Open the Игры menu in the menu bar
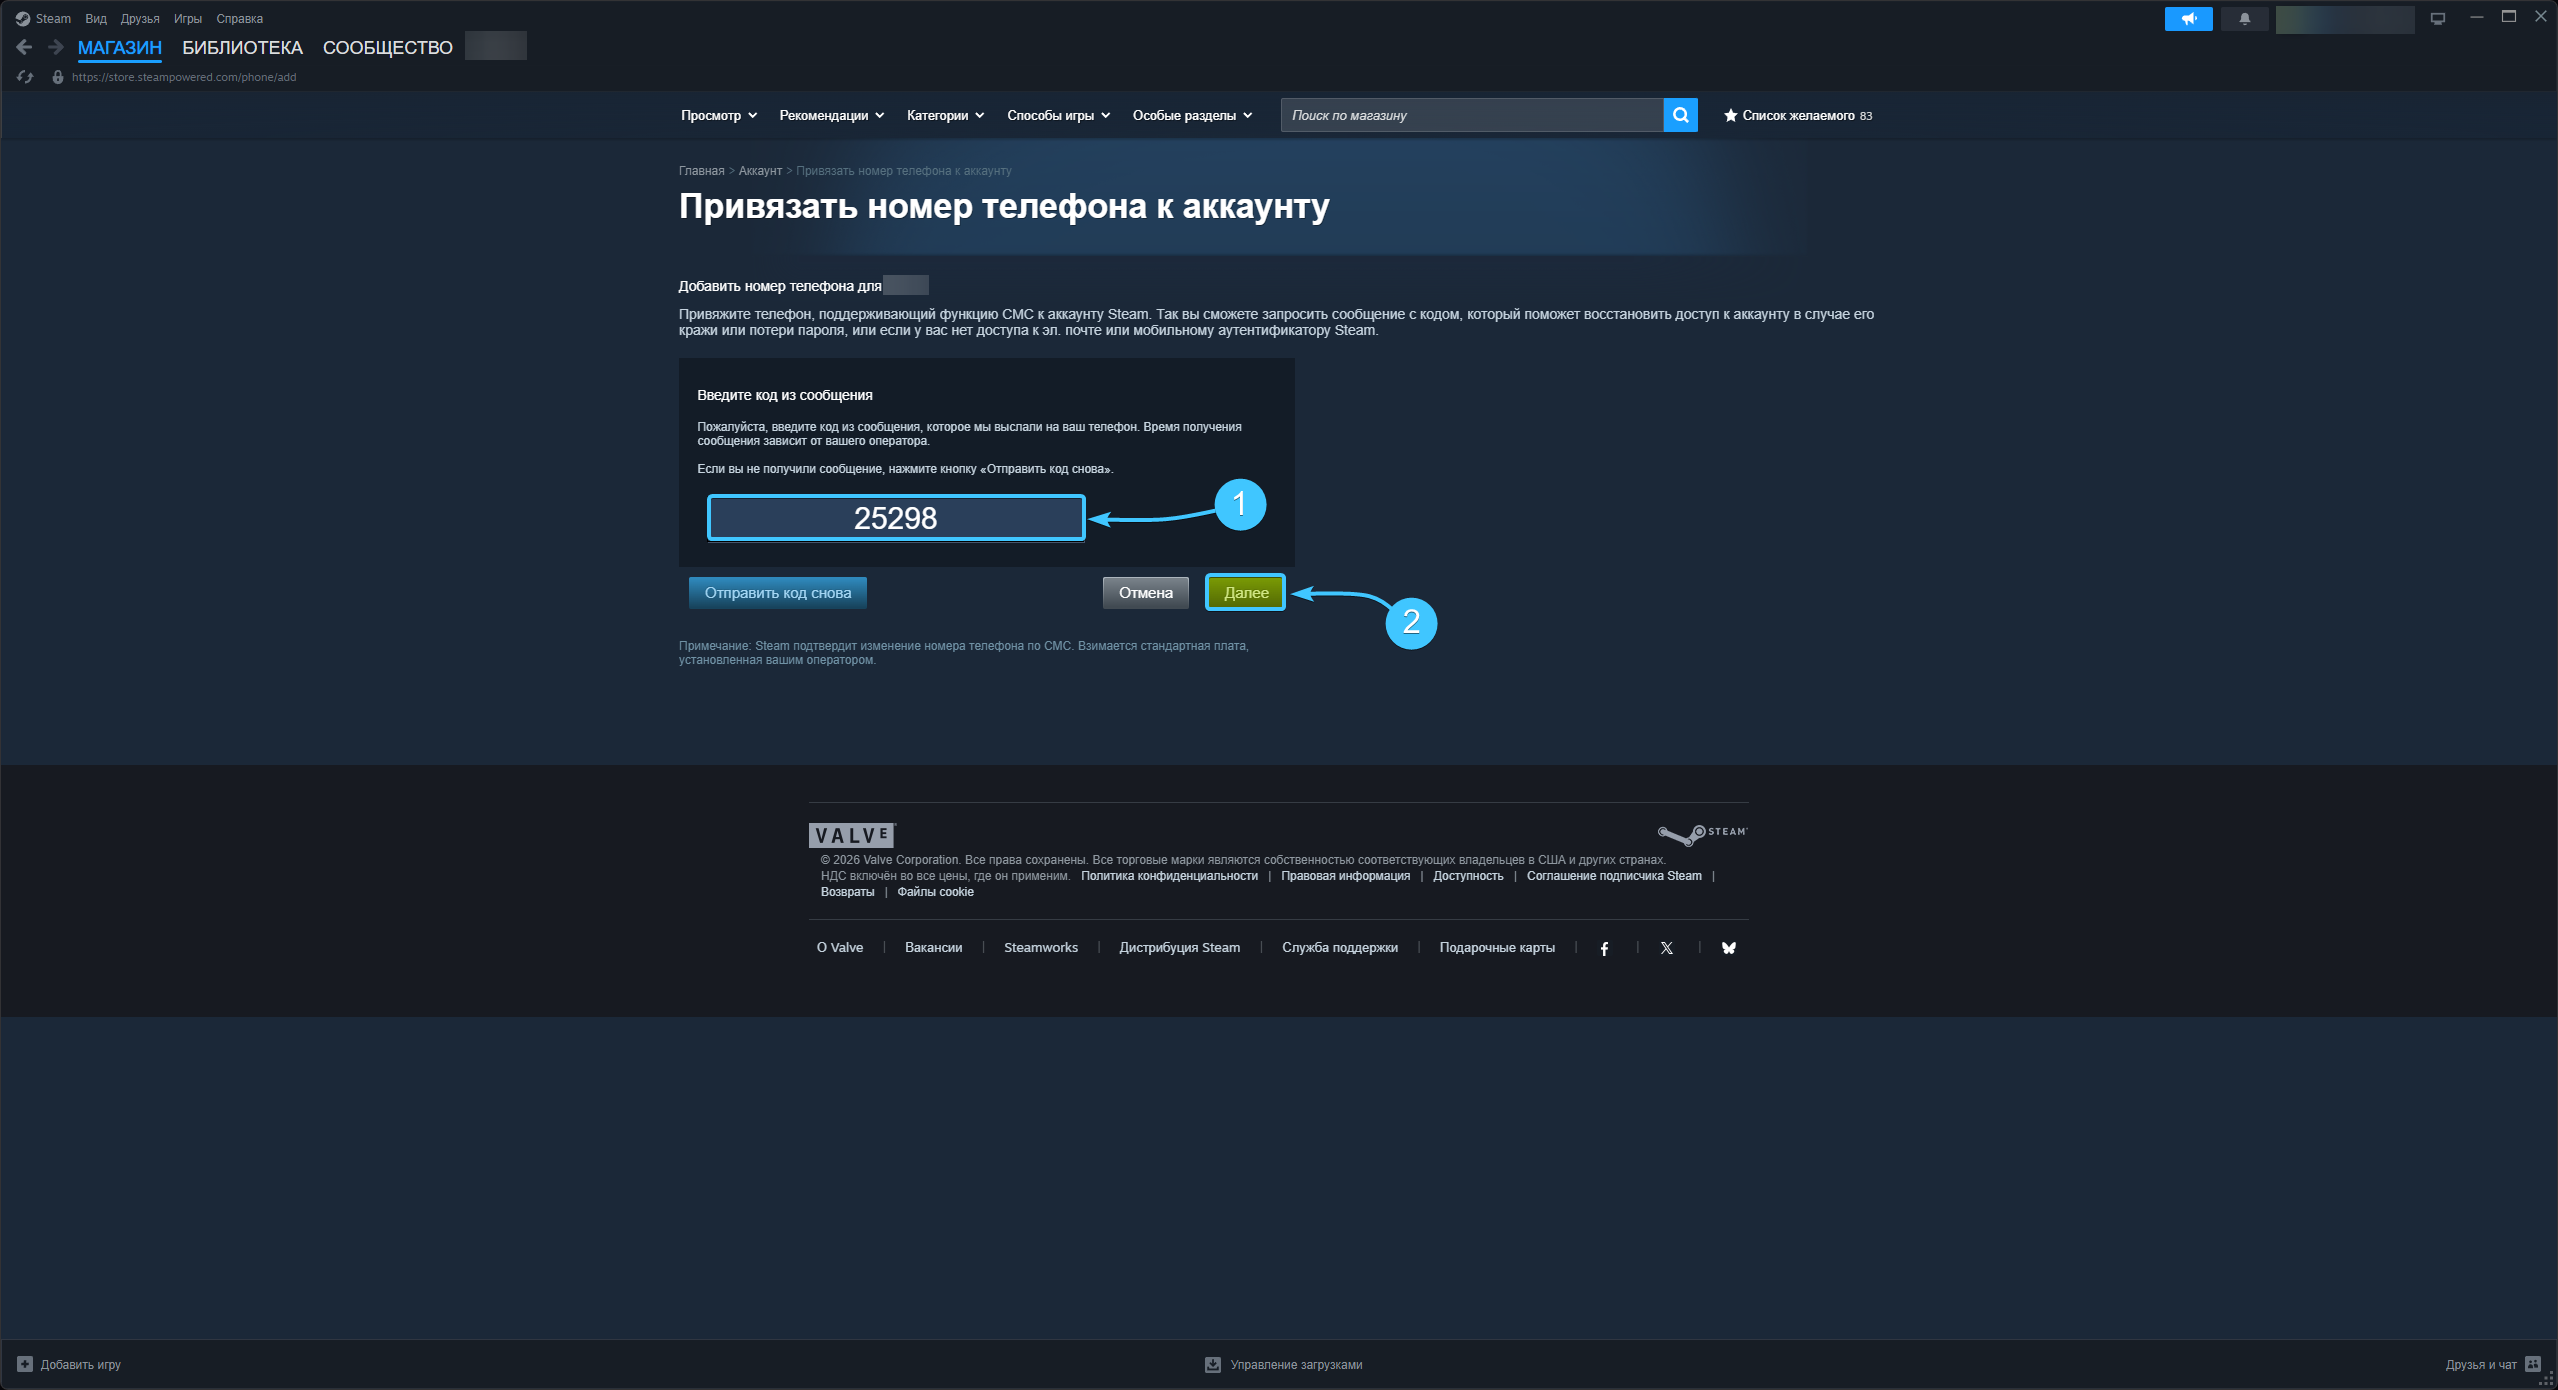This screenshot has width=2558, height=1390. click(187, 19)
